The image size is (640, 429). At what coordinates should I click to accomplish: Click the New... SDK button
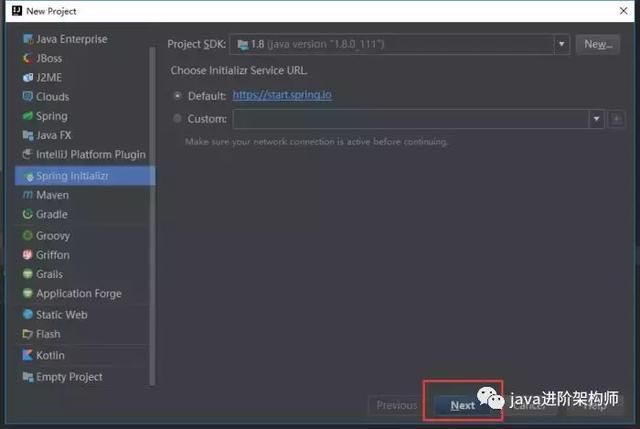(598, 44)
